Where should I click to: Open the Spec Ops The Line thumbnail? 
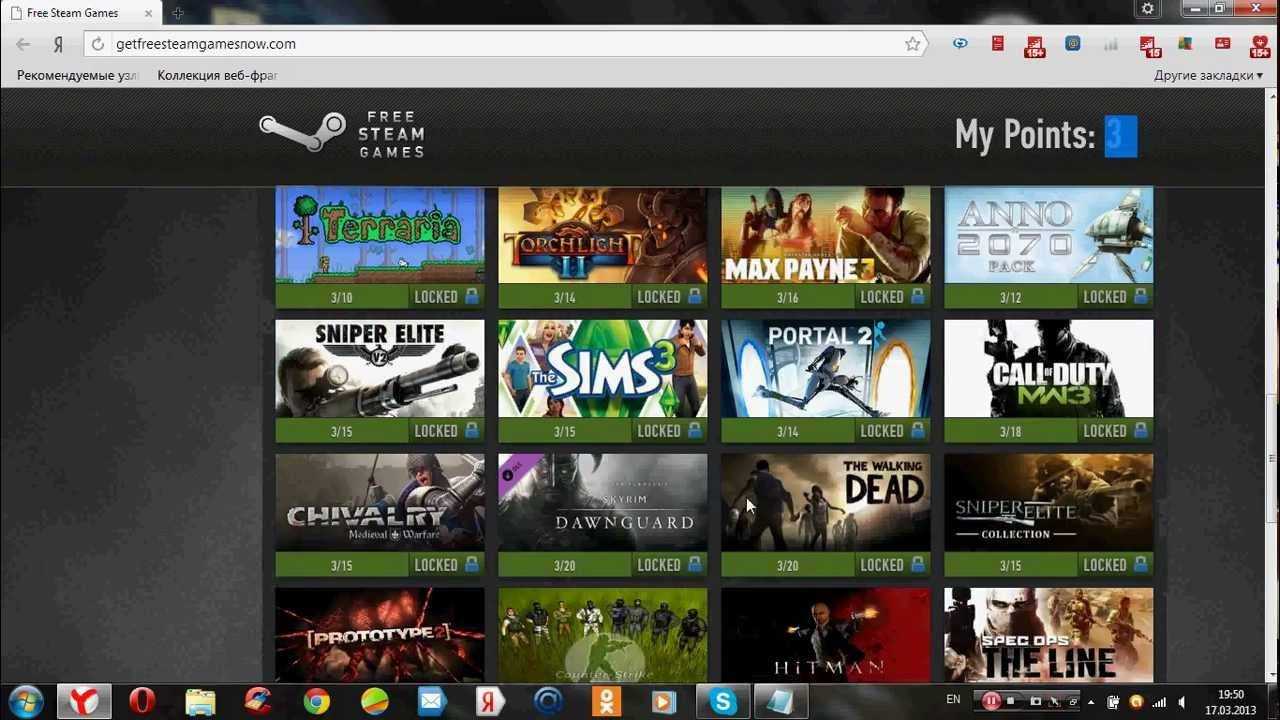(x=1049, y=635)
